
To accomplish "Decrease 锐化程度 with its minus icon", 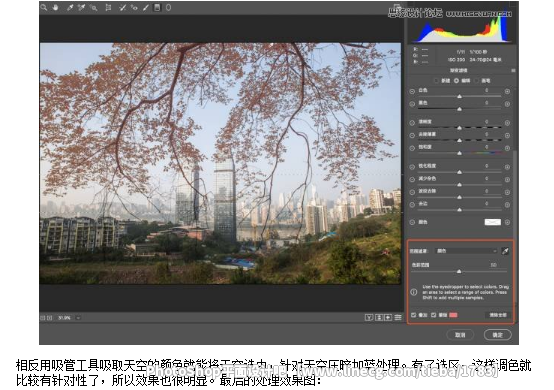I will click(412, 167).
